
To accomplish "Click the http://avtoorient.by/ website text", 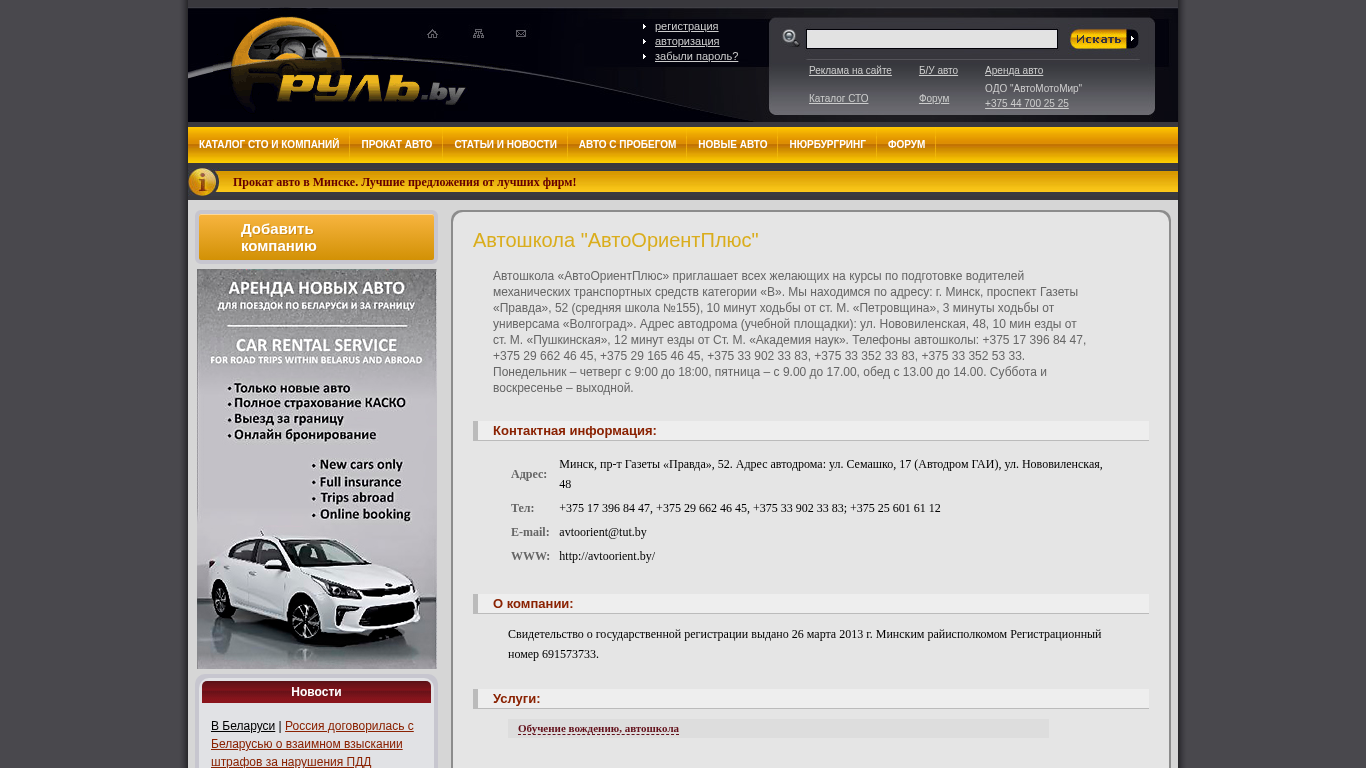I will tap(607, 556).
